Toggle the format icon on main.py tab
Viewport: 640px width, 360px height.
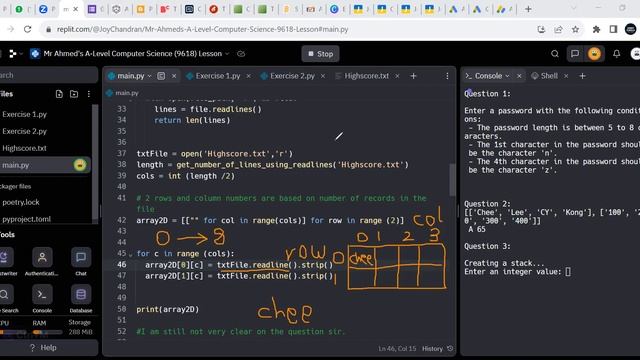pos(161,76)
